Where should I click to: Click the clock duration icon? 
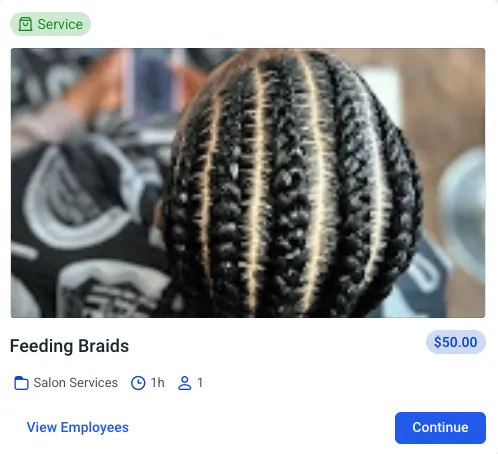(x=138, y=383)
